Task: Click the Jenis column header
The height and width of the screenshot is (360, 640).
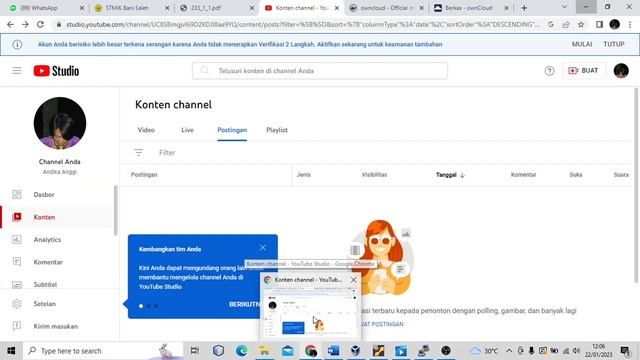Action: pyautogui.click(x=304, y=175)
